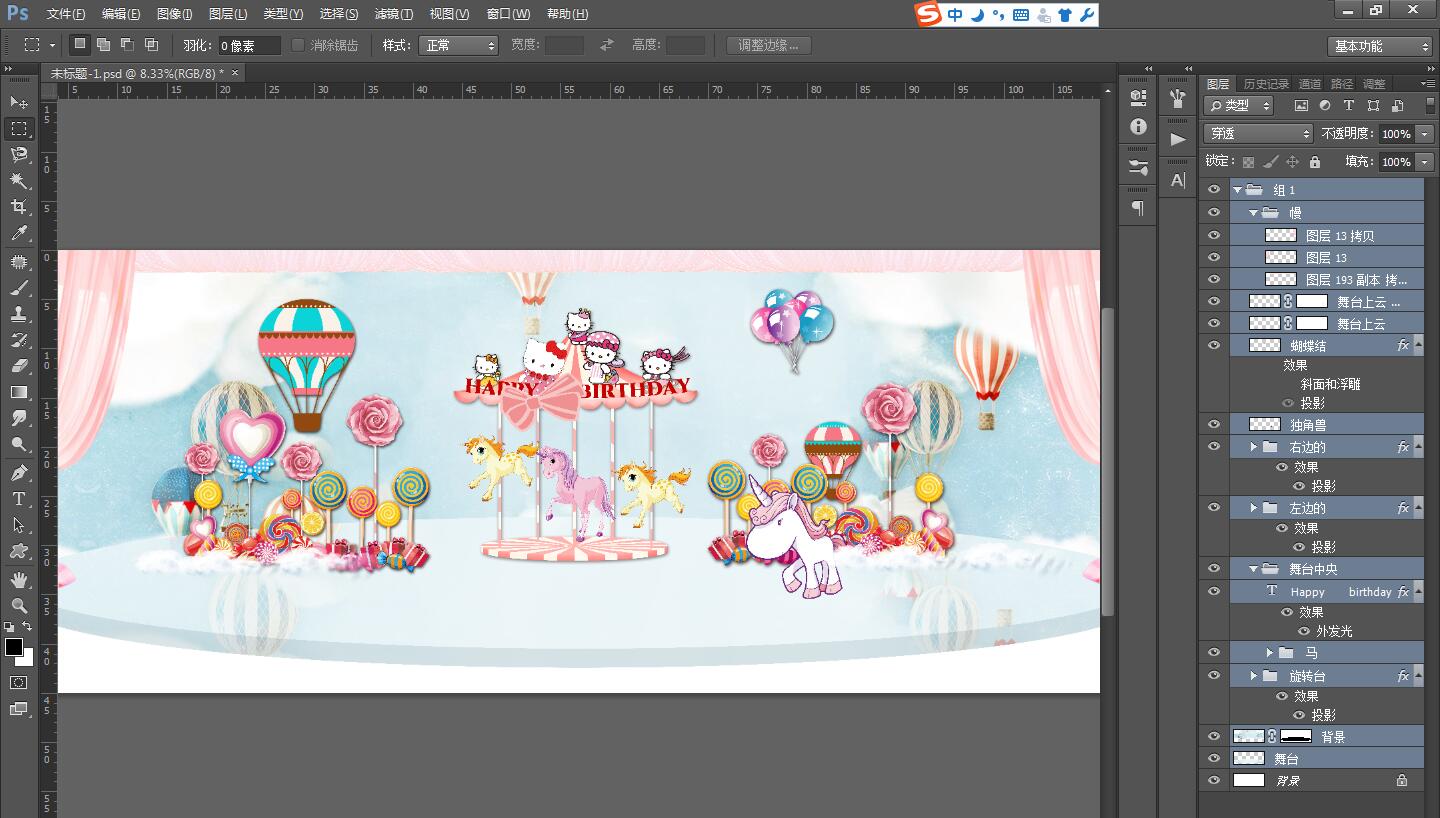The height and width of the screenshot is (818, 1440).
Task: Open the 样式 style dropdown
Action: [x=459, y=45]
